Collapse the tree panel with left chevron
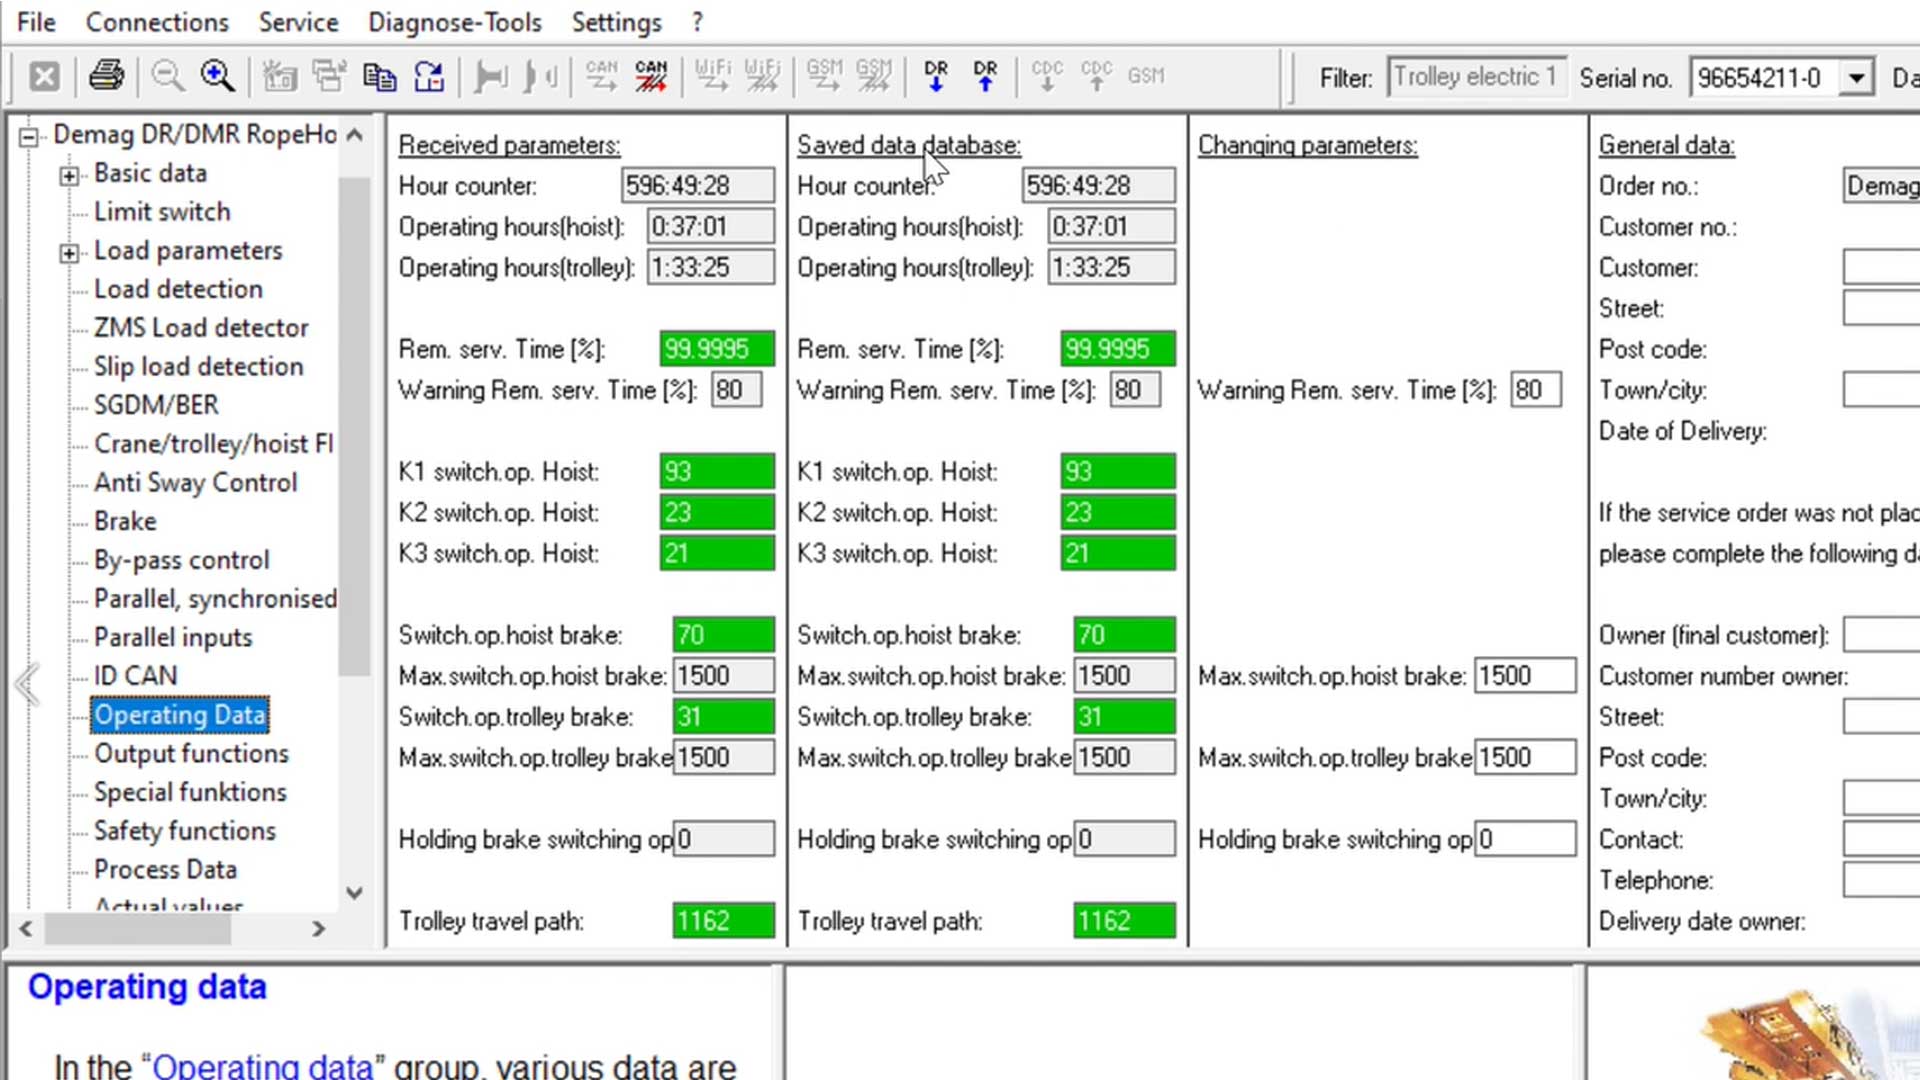Image resolution: width=1920 pixels, height=1080 pixels. click(x=27, y=685)
